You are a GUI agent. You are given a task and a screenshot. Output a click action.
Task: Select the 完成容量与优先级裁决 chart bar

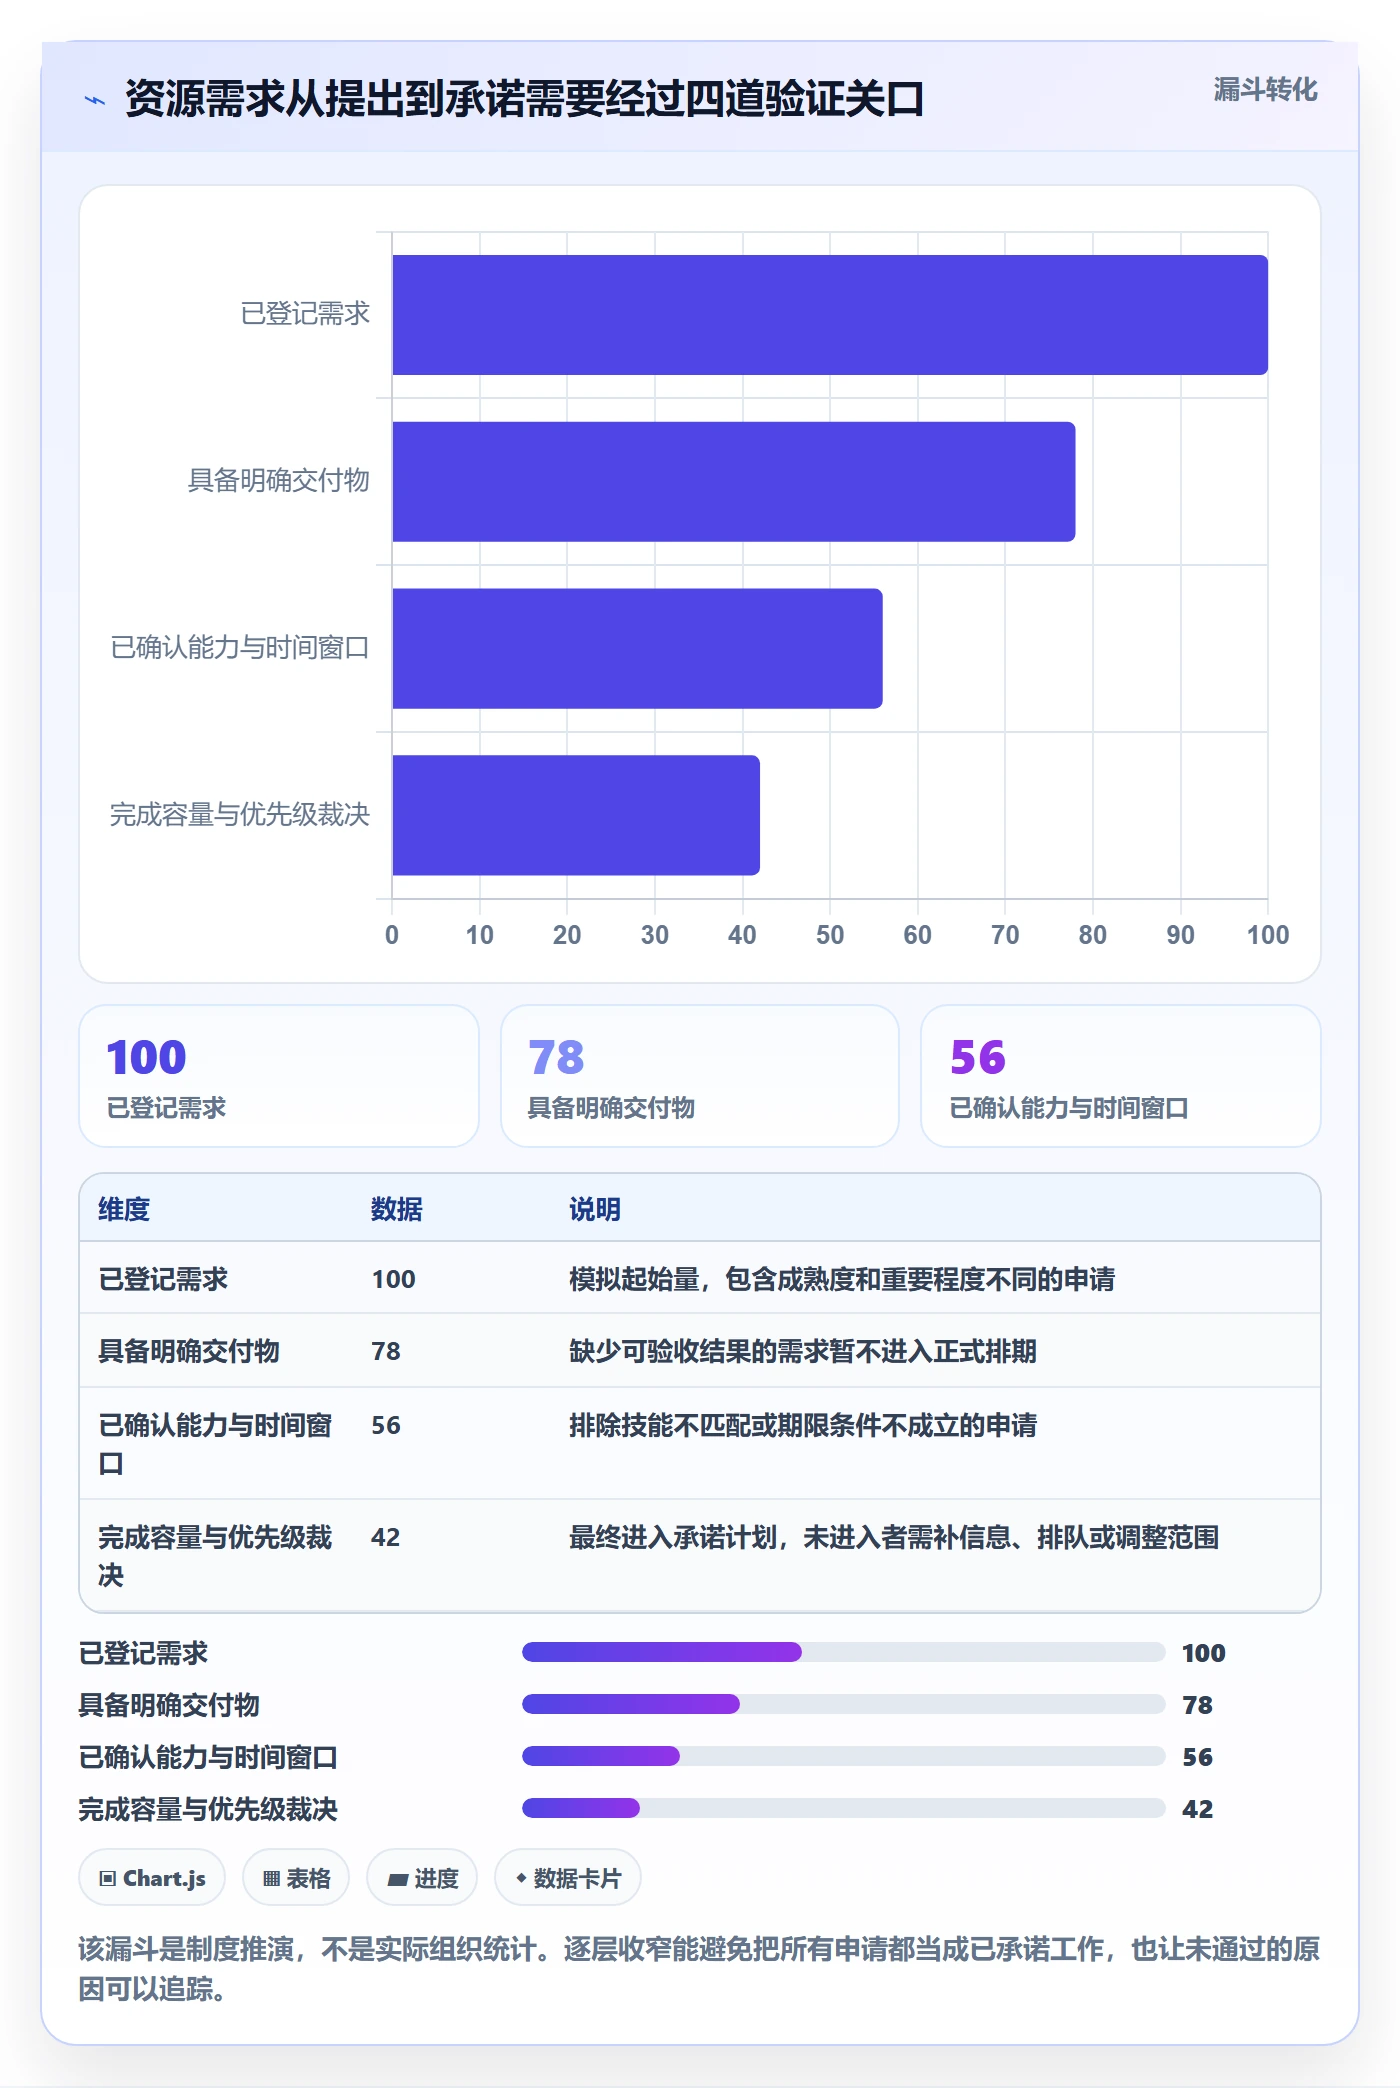576,815
